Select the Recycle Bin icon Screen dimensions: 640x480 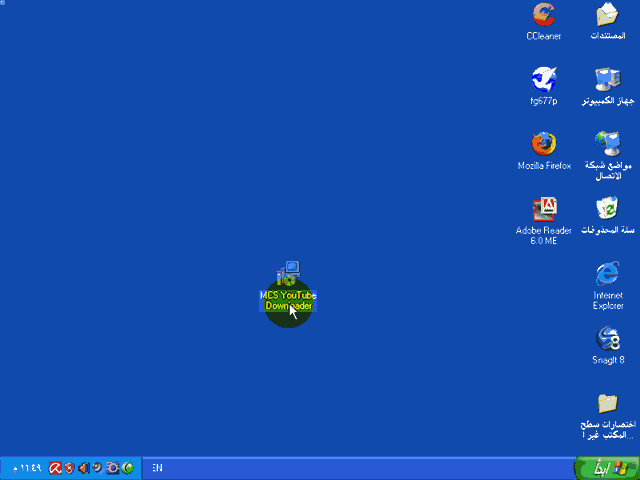pos(607,209)
